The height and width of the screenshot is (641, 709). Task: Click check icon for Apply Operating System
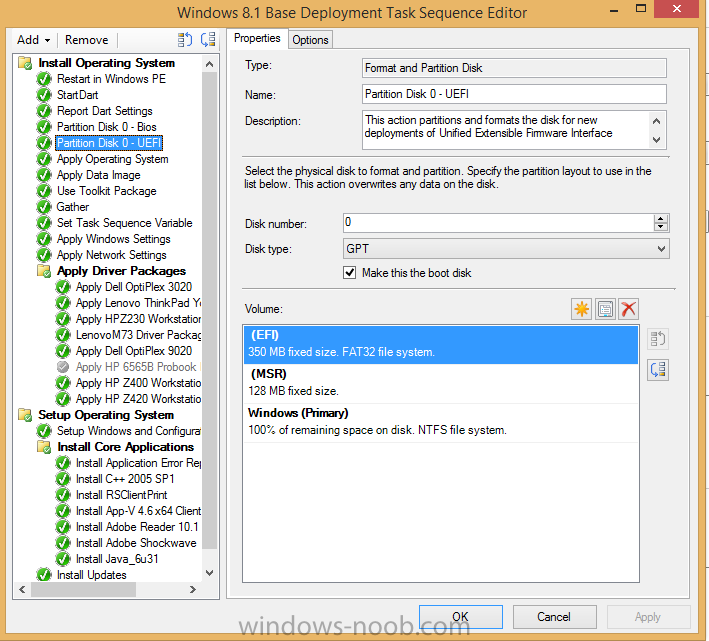[44, 159]
